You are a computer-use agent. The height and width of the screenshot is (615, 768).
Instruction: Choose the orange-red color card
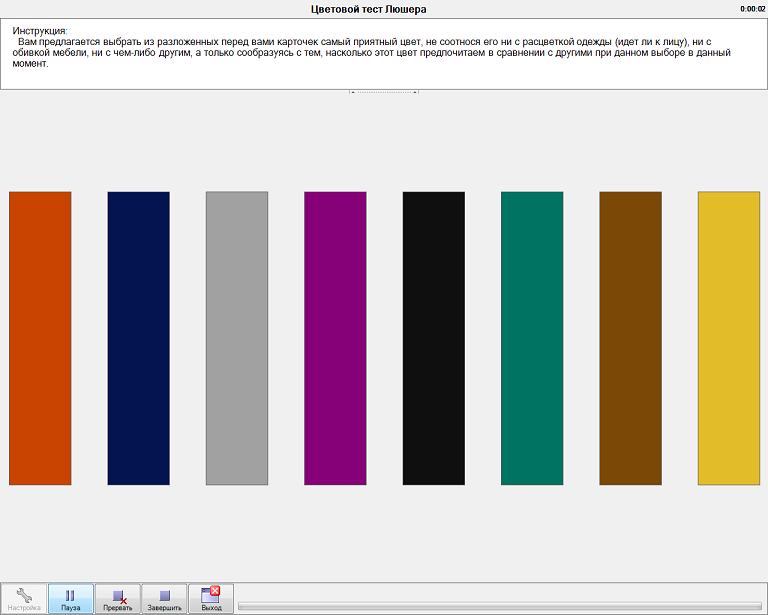click(x=40, y=338)
